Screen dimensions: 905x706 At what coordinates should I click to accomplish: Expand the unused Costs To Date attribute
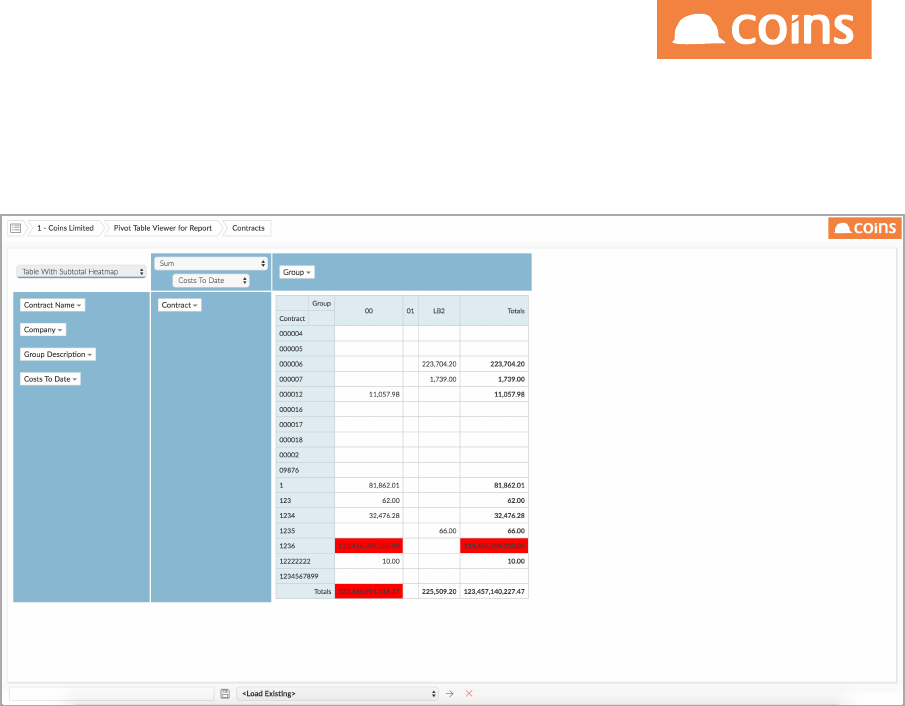(x=50, y=379)
